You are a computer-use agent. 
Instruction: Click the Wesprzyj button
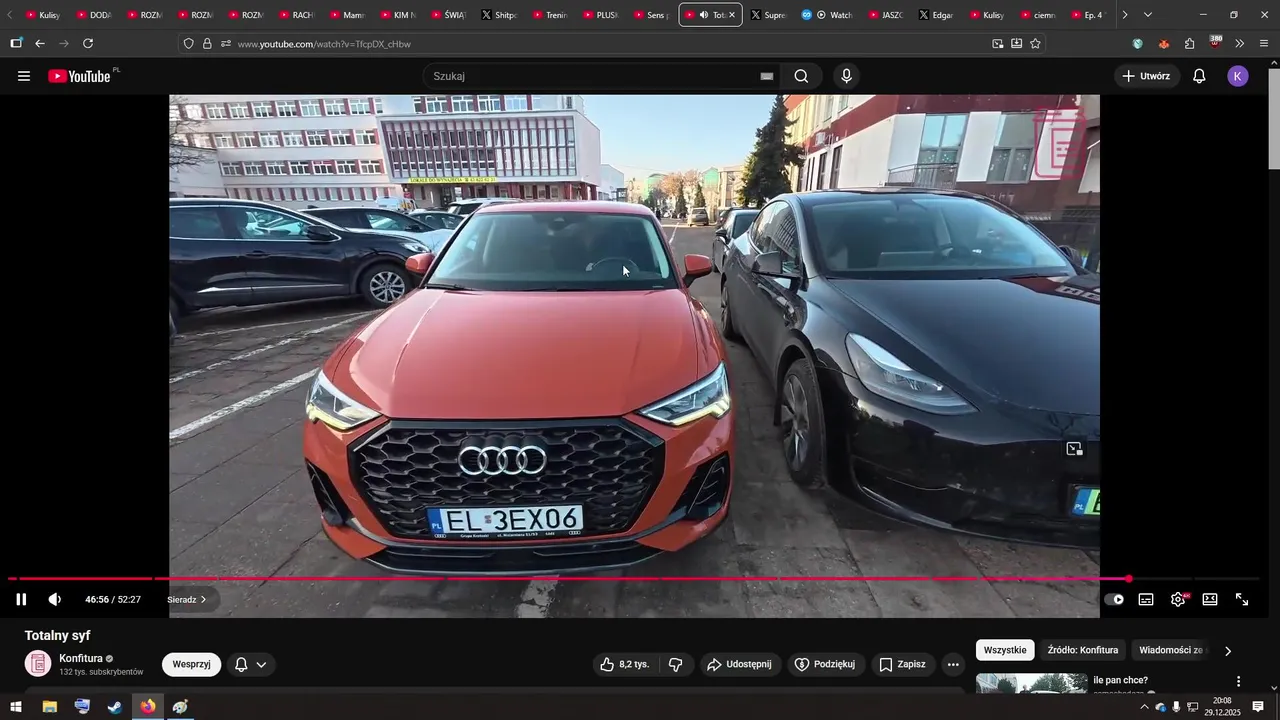[191, 664]
